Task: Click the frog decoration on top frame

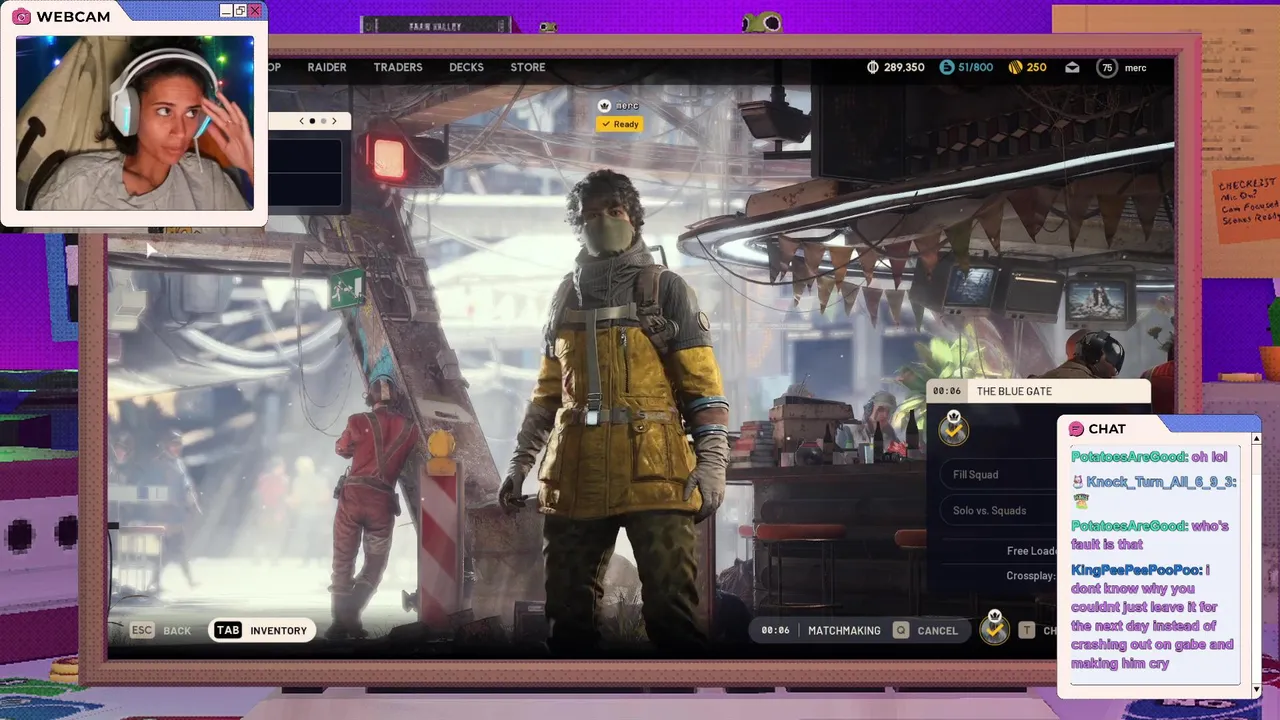Action: 762,22
